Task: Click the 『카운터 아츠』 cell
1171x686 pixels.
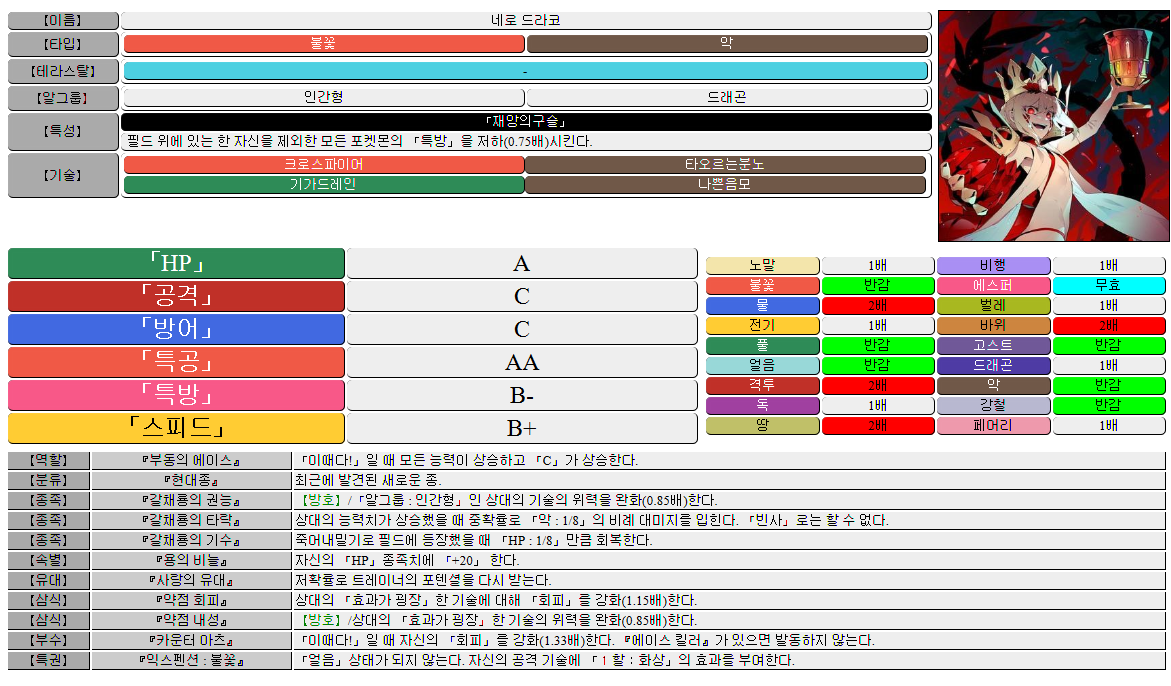Action: pyautogui.click(x=191, y=640)
